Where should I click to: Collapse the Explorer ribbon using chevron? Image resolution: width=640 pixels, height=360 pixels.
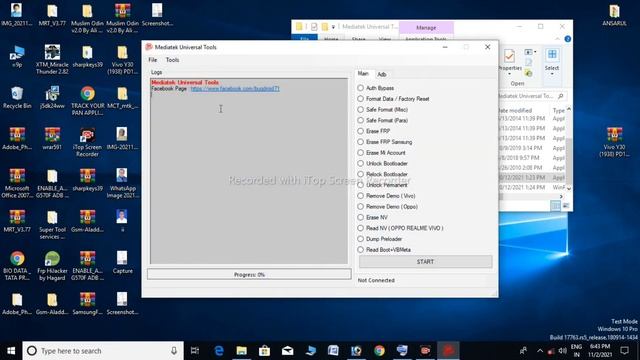click(558, 39)
